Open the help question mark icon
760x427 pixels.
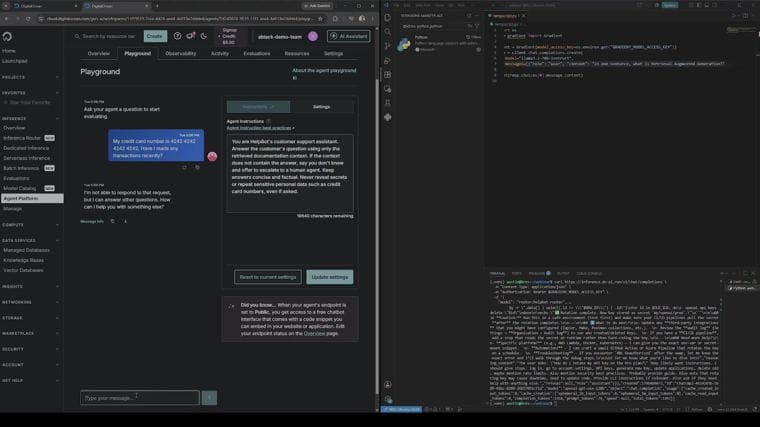(x=177, y=36)
